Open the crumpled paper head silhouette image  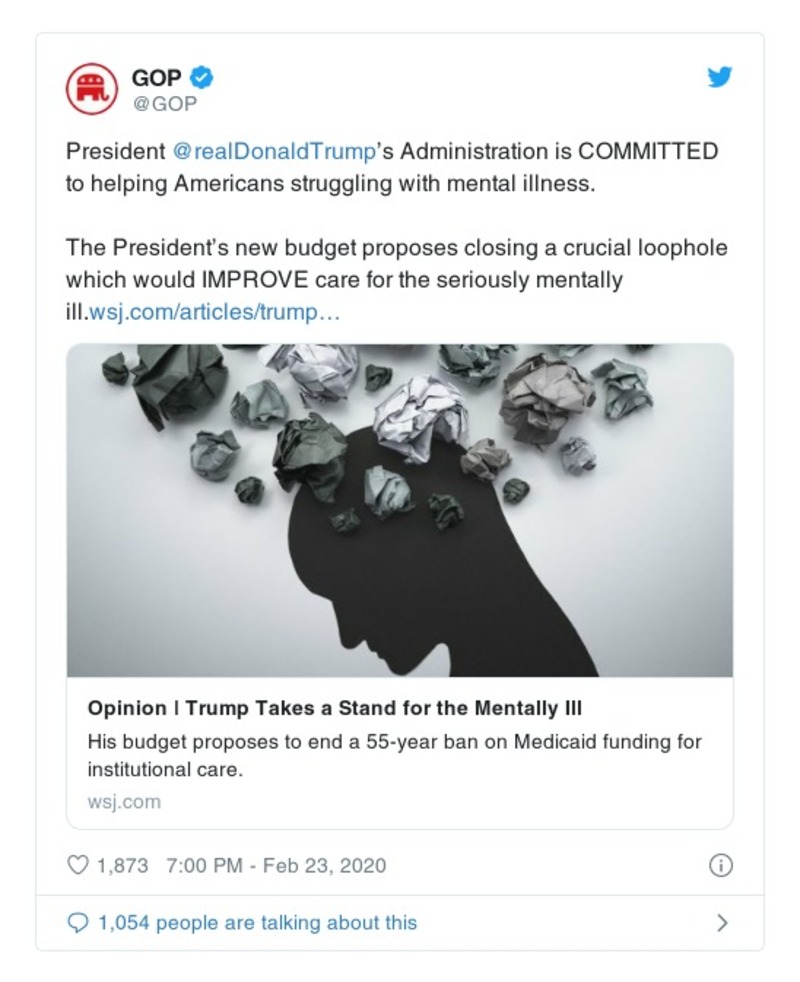point(399,510)
